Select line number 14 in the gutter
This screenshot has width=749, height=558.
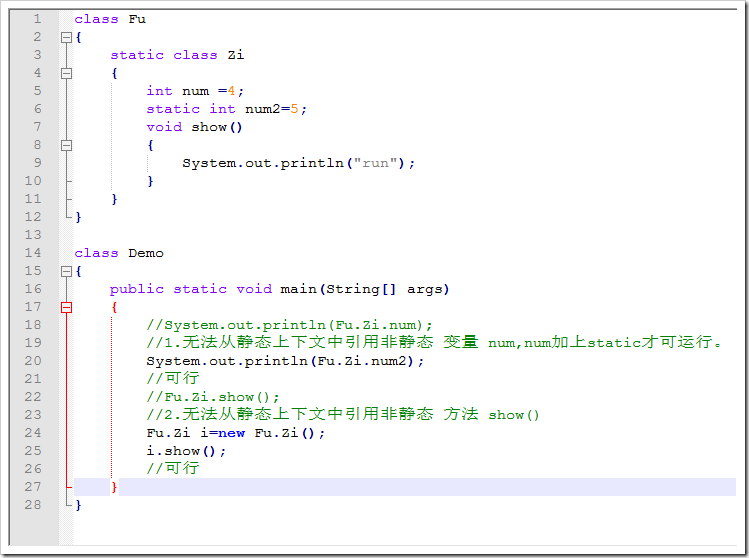point(33,253)
